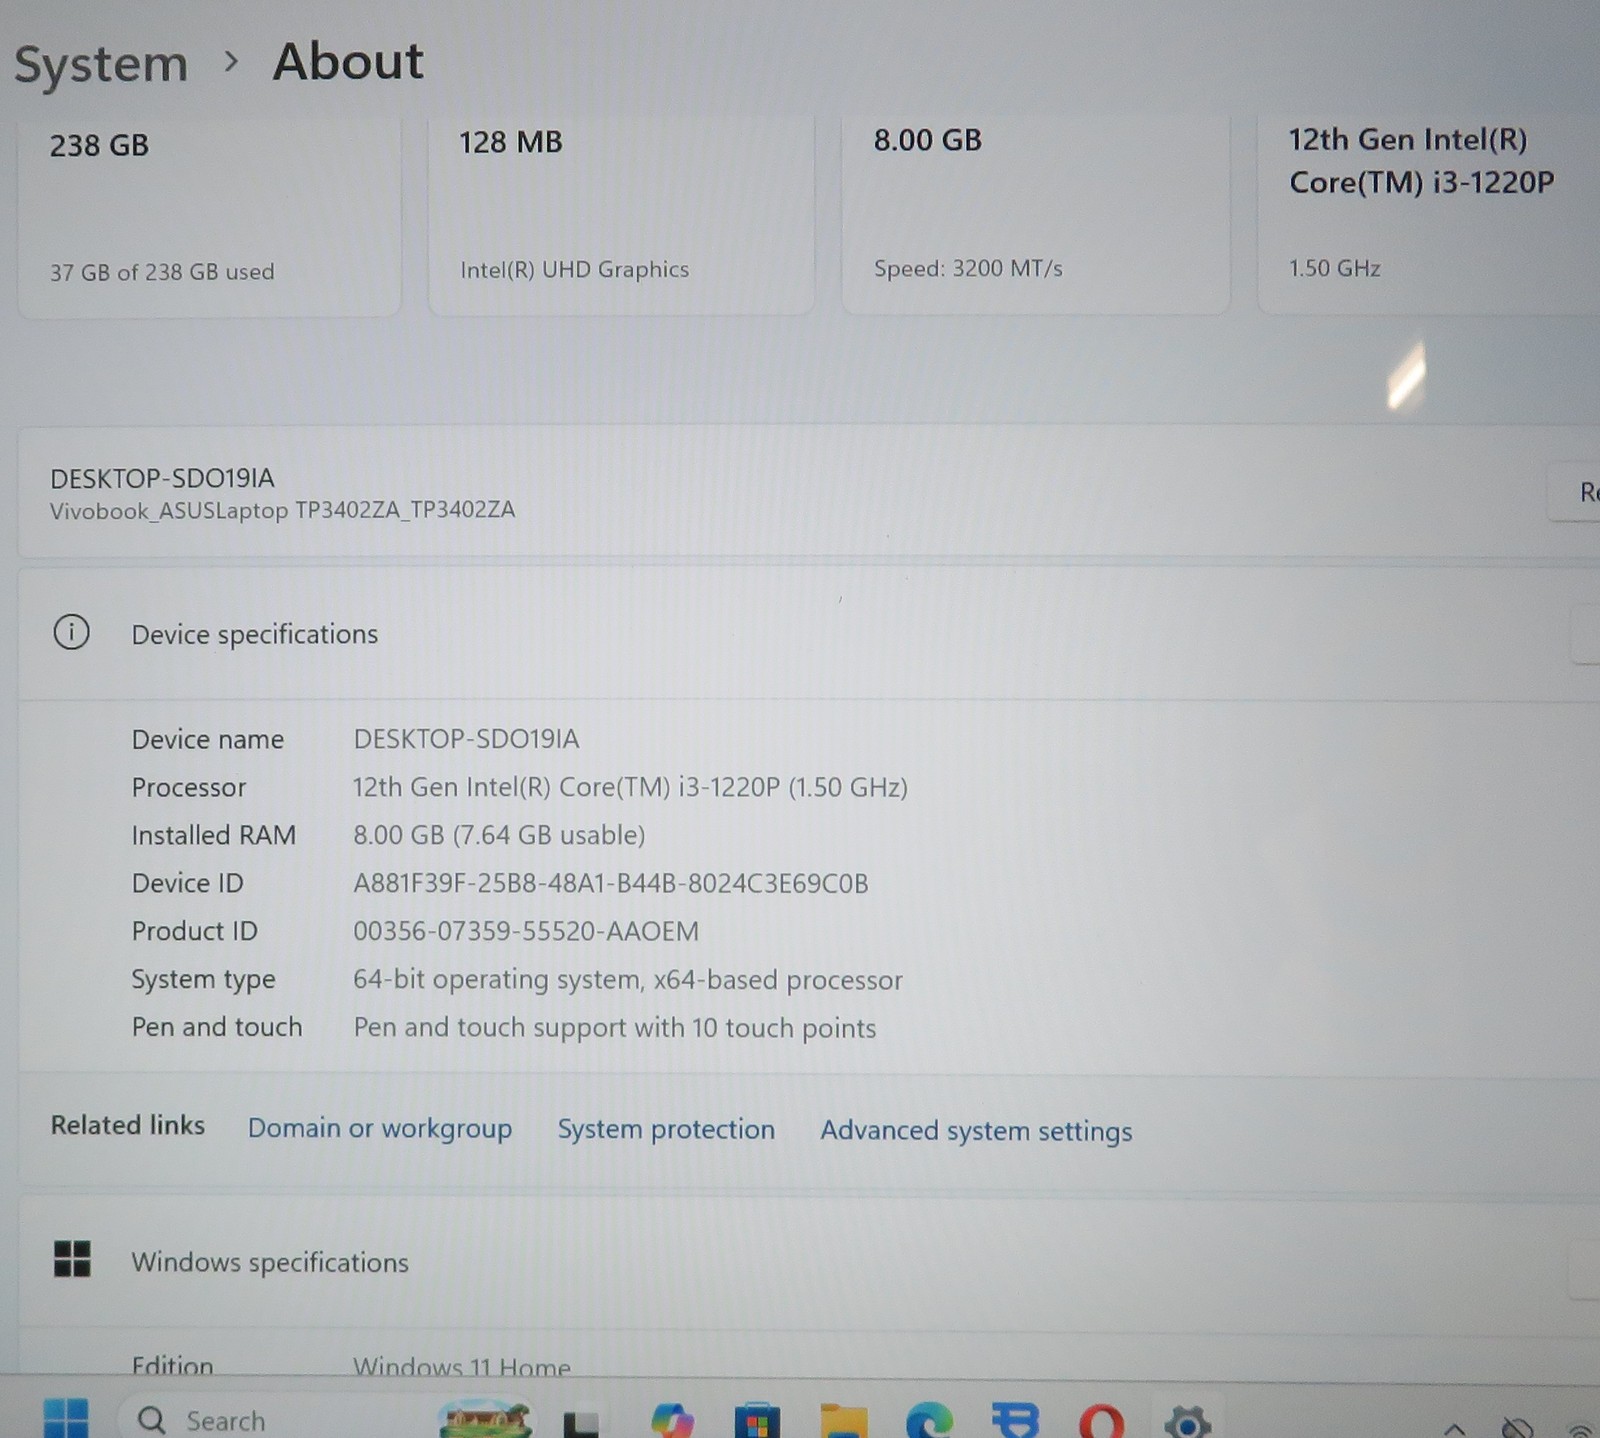Open the blue B-shaped app in taskbar

[x=1016, y=1420]
